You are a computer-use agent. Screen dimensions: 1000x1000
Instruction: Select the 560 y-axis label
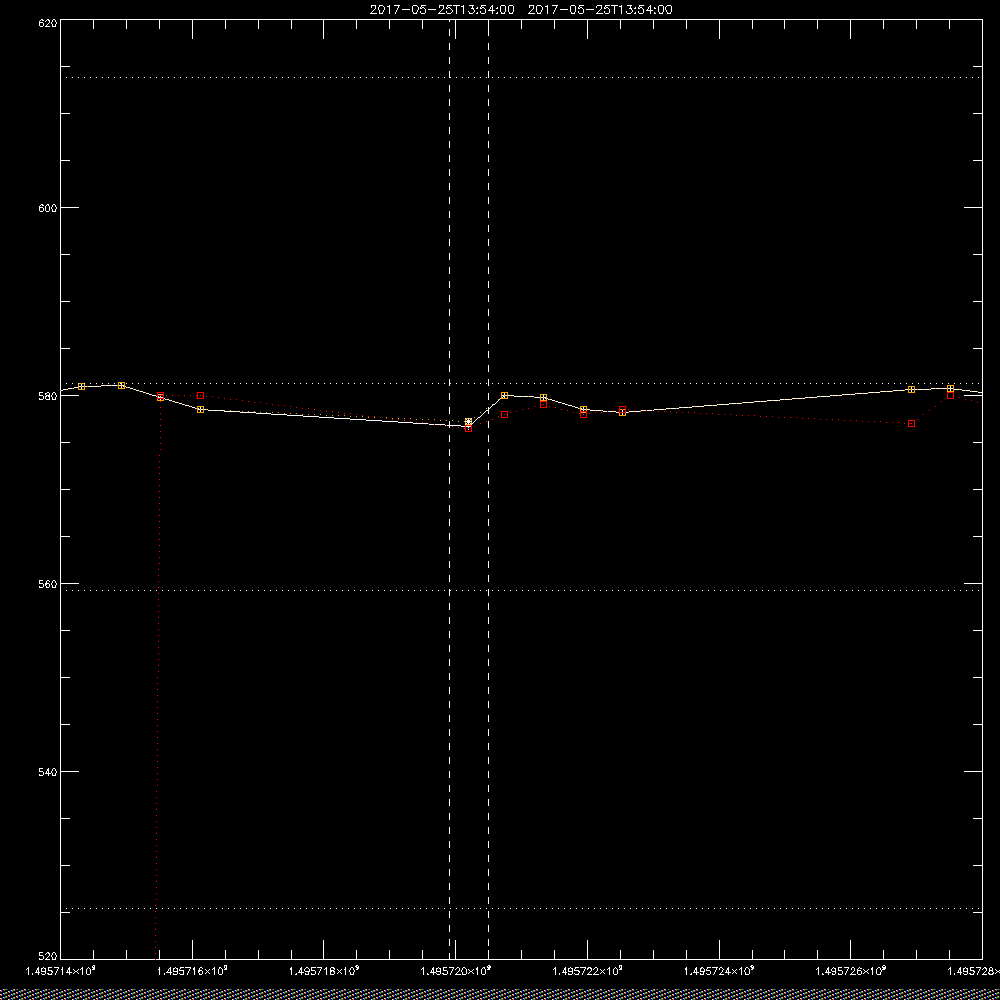[x=48, y=584]
